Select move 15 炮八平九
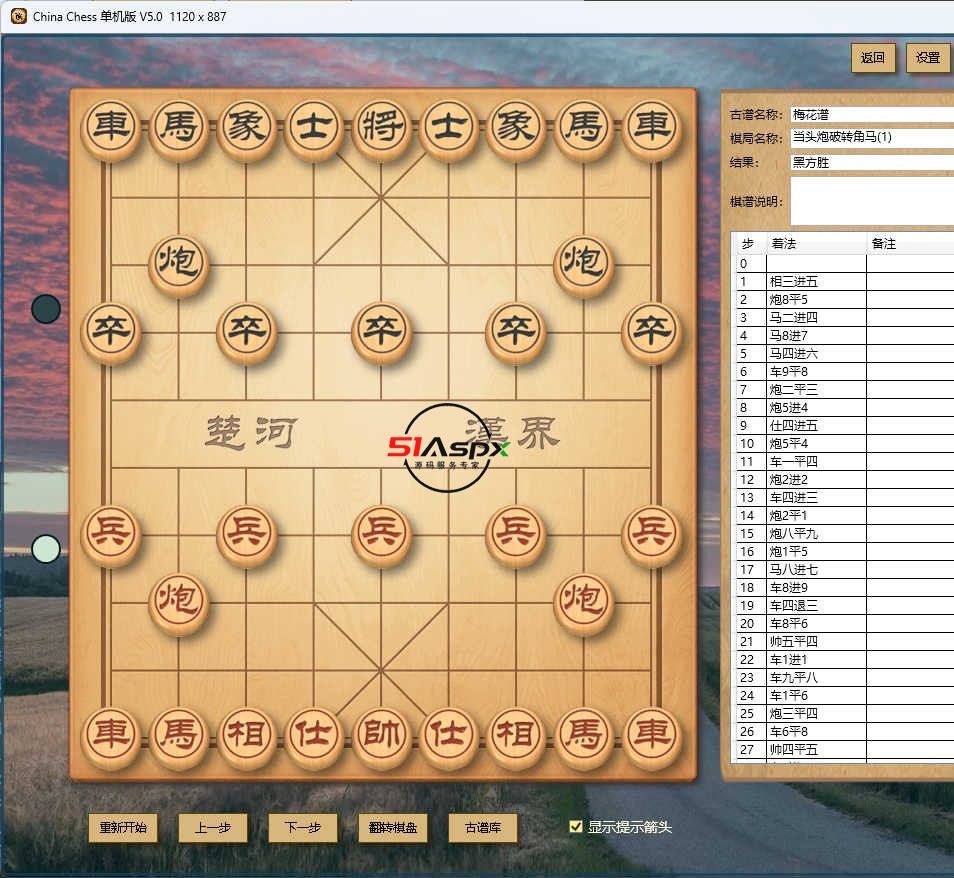Screen dimensions: 954x878 click(845, 534)
